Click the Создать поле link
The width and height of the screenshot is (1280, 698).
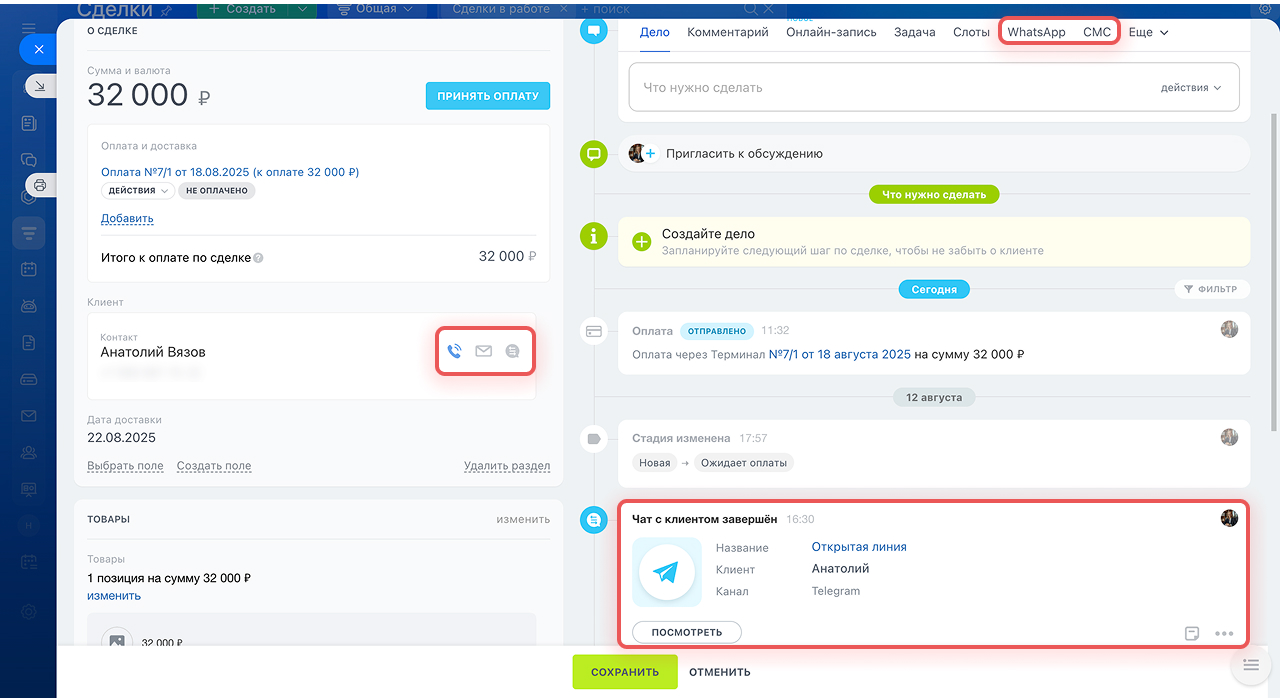pos(214,466)
